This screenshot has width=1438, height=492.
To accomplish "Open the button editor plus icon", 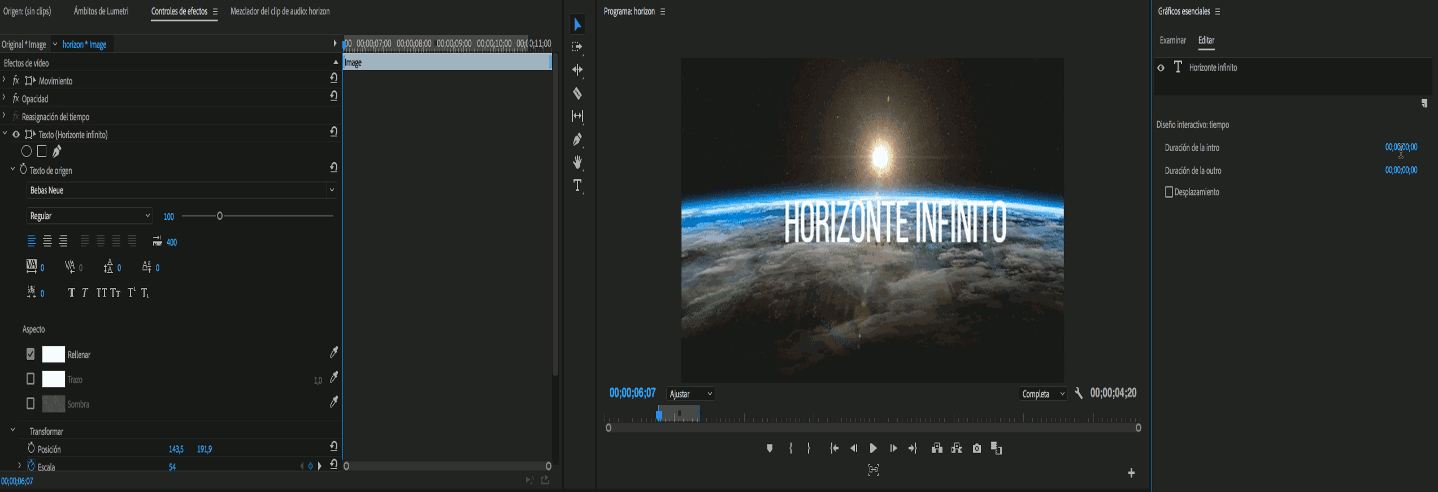I will click(1132, 473).
